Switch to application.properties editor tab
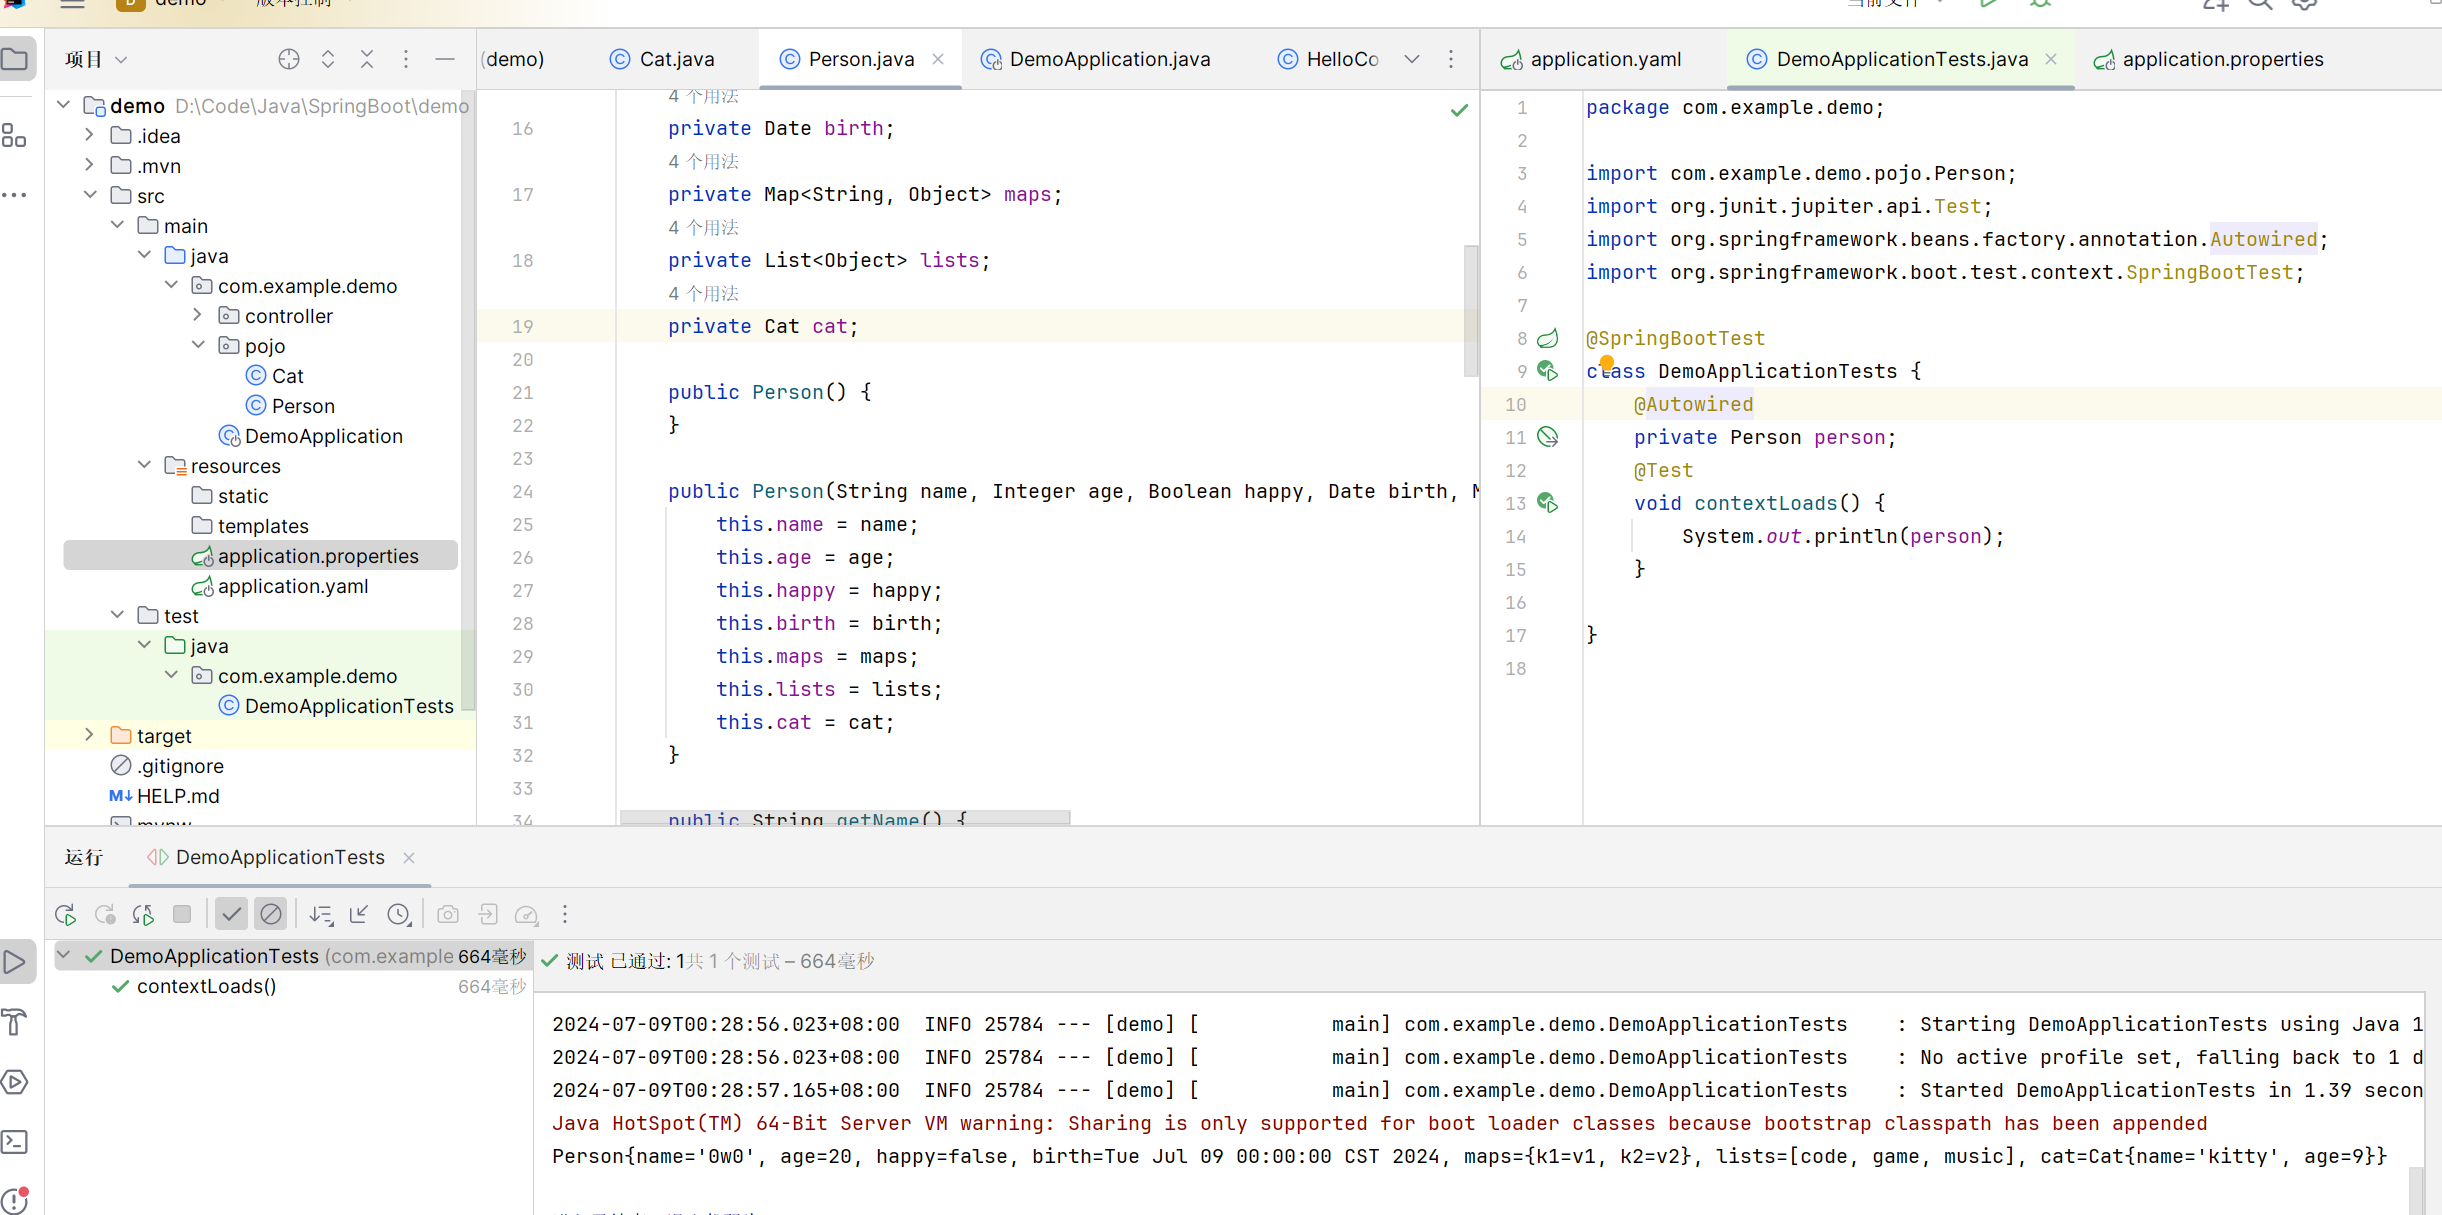2442x1215 pixels. (2208, 59)
